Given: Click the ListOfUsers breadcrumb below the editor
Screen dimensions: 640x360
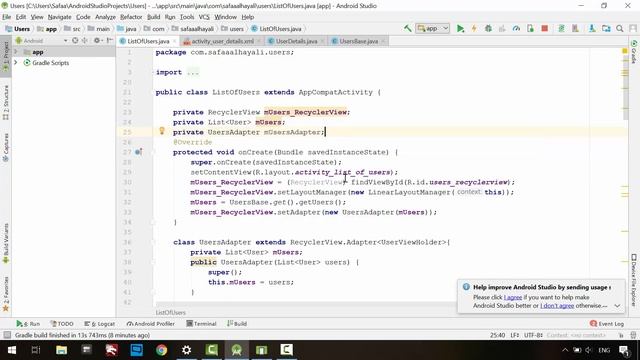Looking at the screenshot, I should tap(171, 312).
